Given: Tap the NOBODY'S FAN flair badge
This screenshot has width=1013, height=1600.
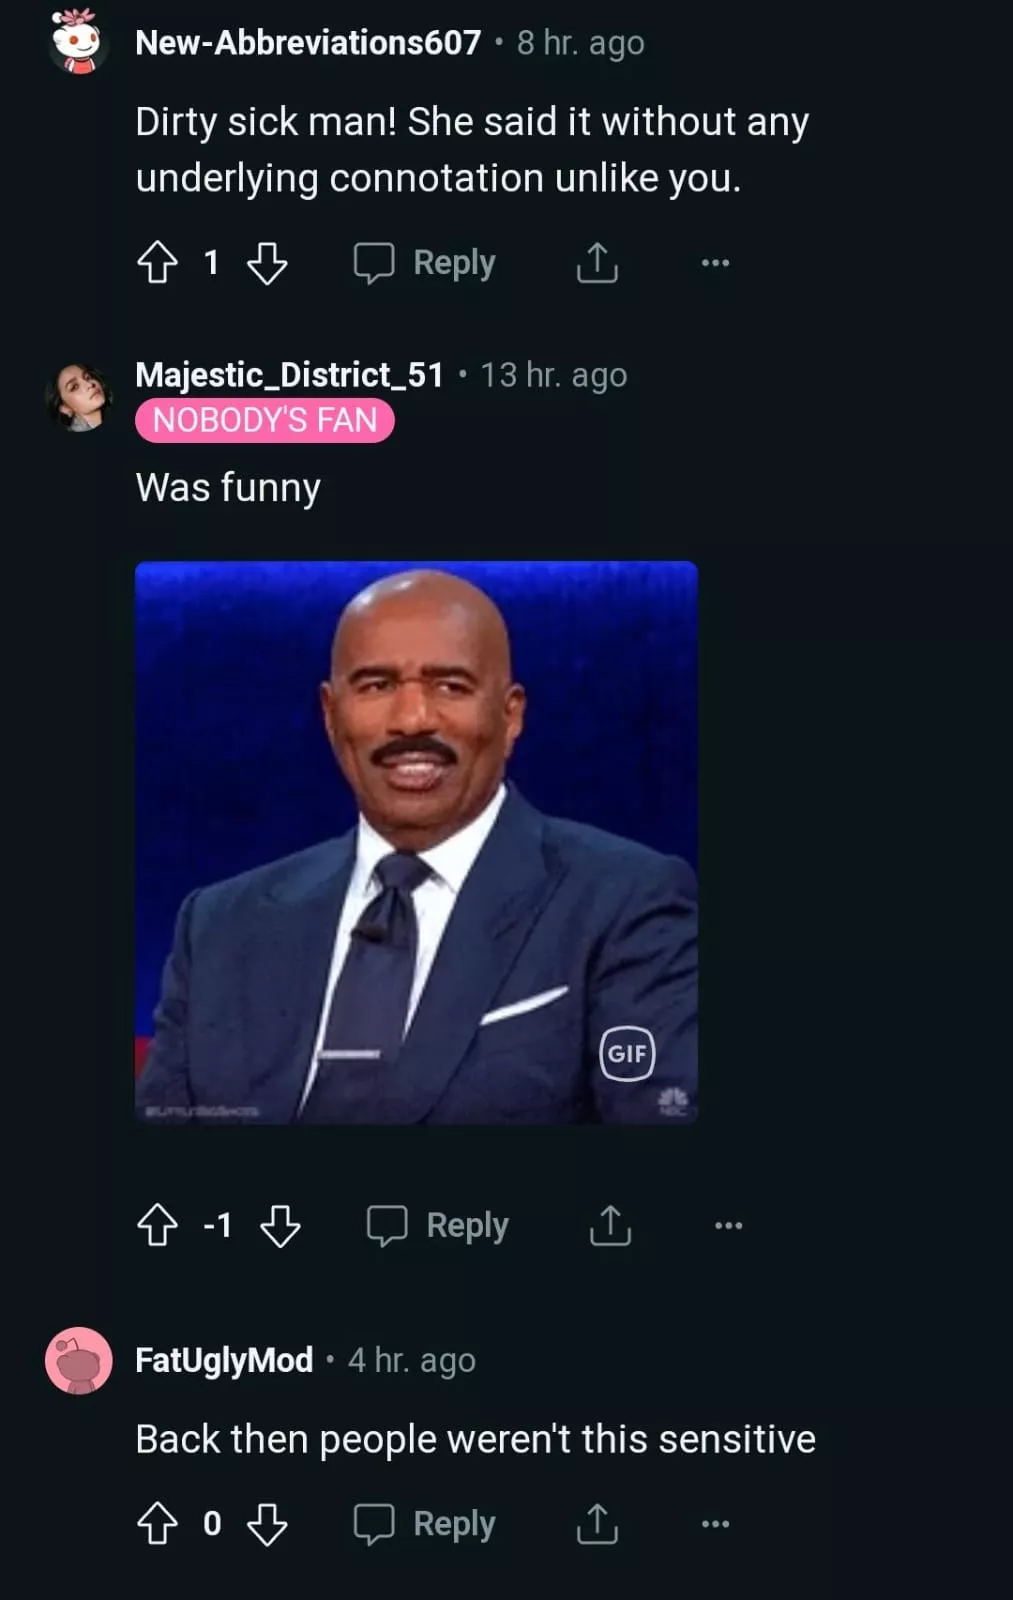Looking at the screenshot, I should coord(265,420).
